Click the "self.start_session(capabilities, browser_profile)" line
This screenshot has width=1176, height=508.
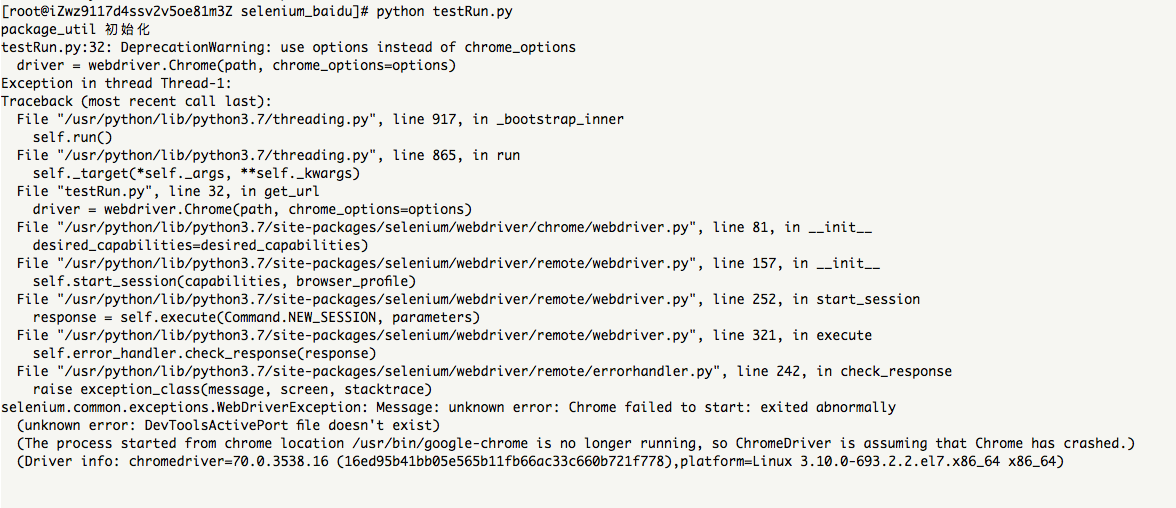pos(224,282)
